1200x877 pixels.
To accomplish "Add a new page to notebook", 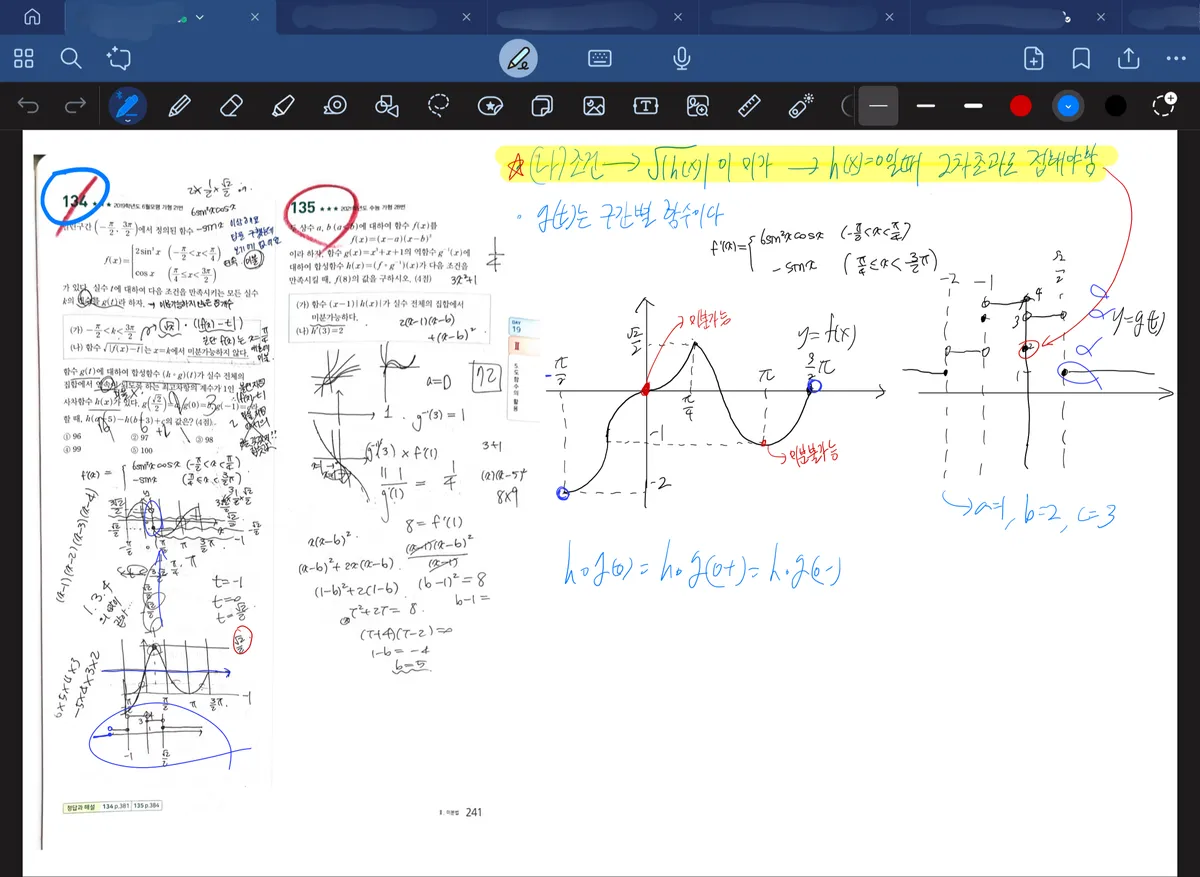I will [1034, 58].
